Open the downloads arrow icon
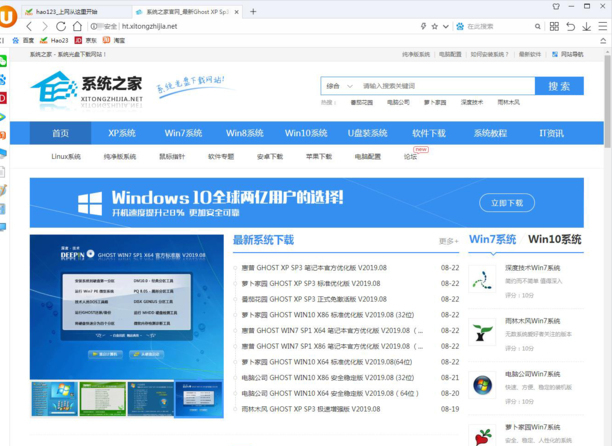This screenshot has height=446, width=612. pyautogui.click(x=586, y=27)
